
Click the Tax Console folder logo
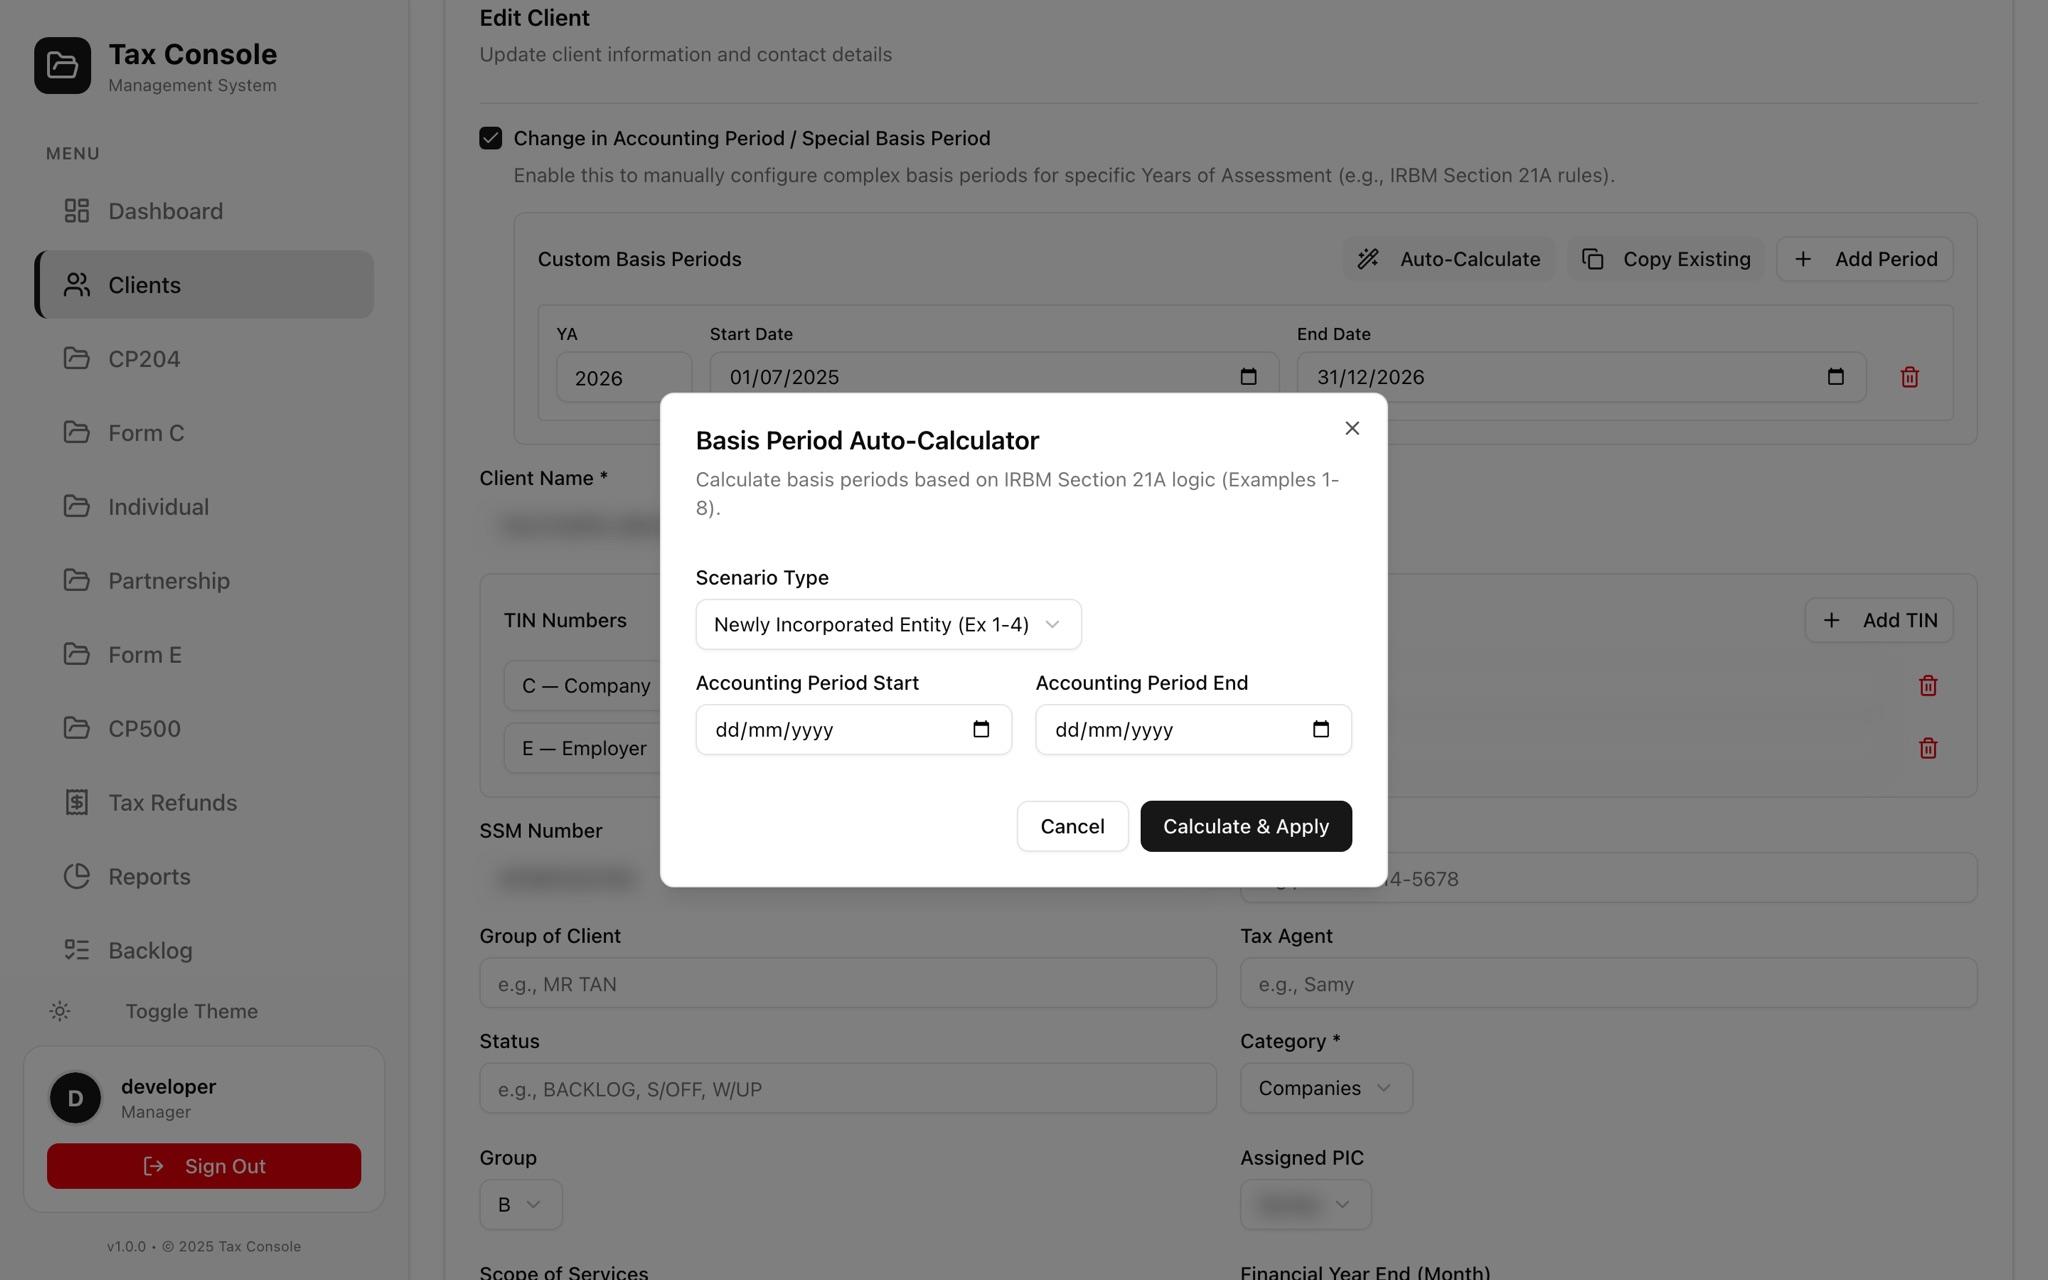click(62, 66)
